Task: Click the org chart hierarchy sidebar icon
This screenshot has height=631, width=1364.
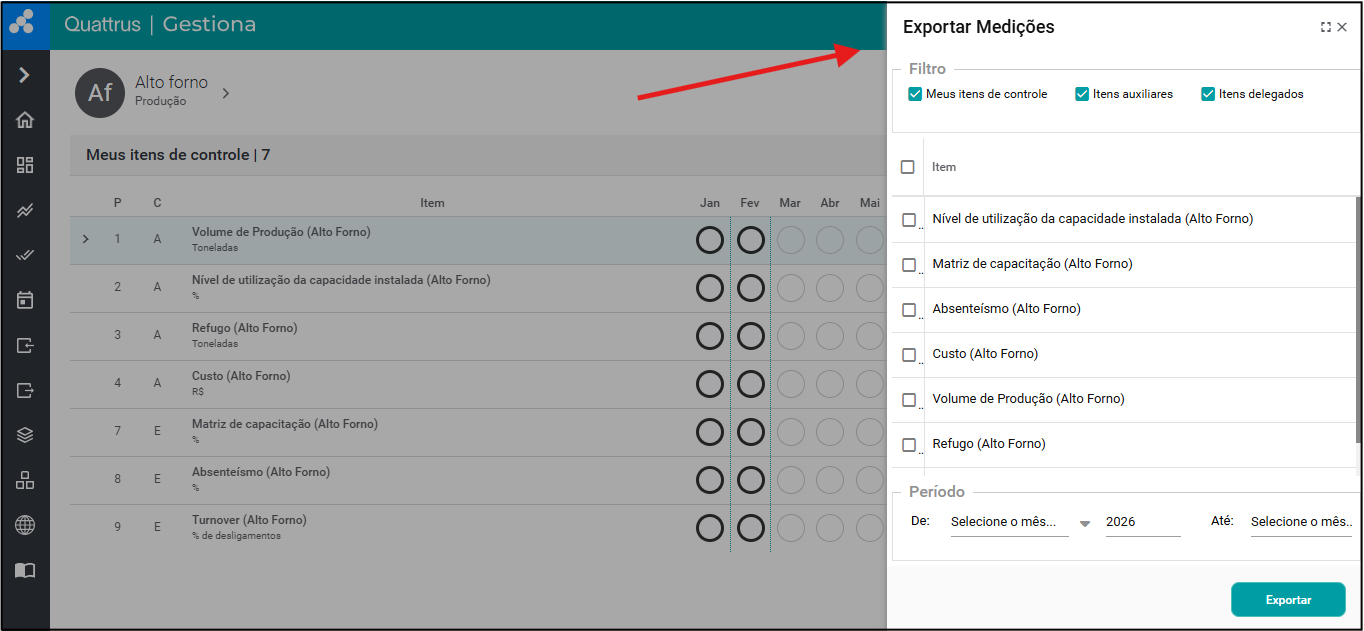Action: point(25,480)
